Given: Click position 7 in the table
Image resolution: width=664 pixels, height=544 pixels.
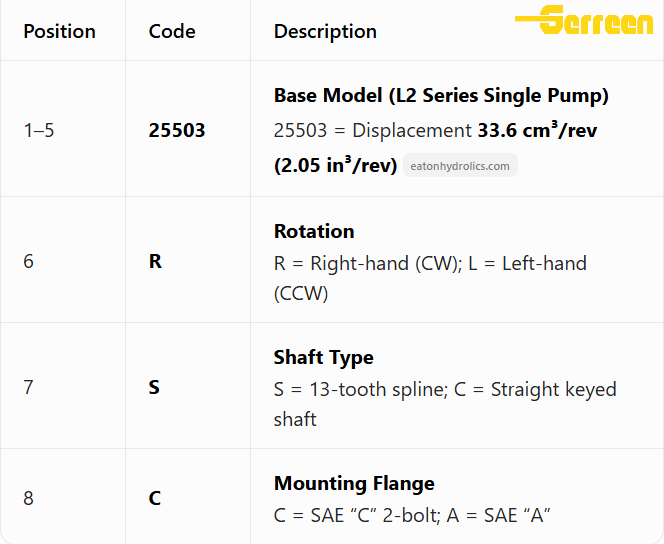Looking at the screenshot, I should pyautogui.click(x=28, y=387).
